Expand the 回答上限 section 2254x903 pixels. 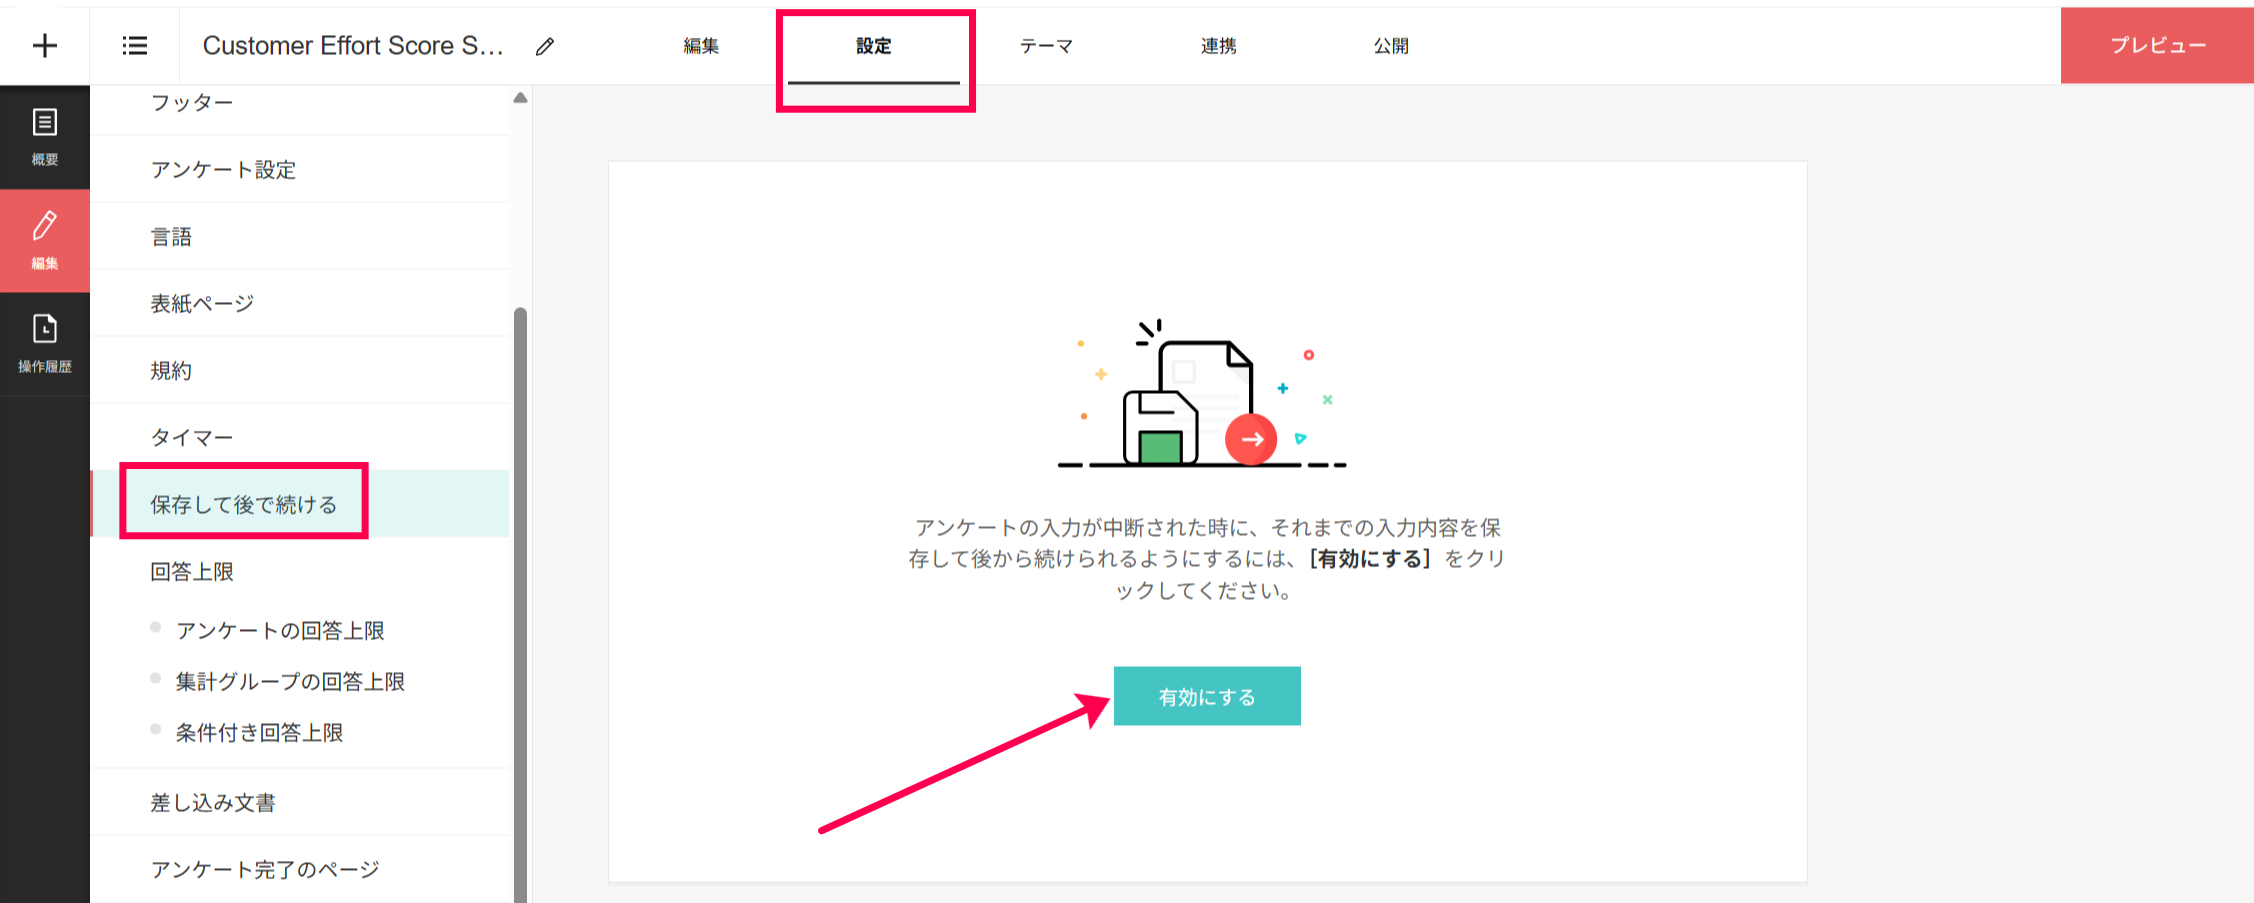192,571
